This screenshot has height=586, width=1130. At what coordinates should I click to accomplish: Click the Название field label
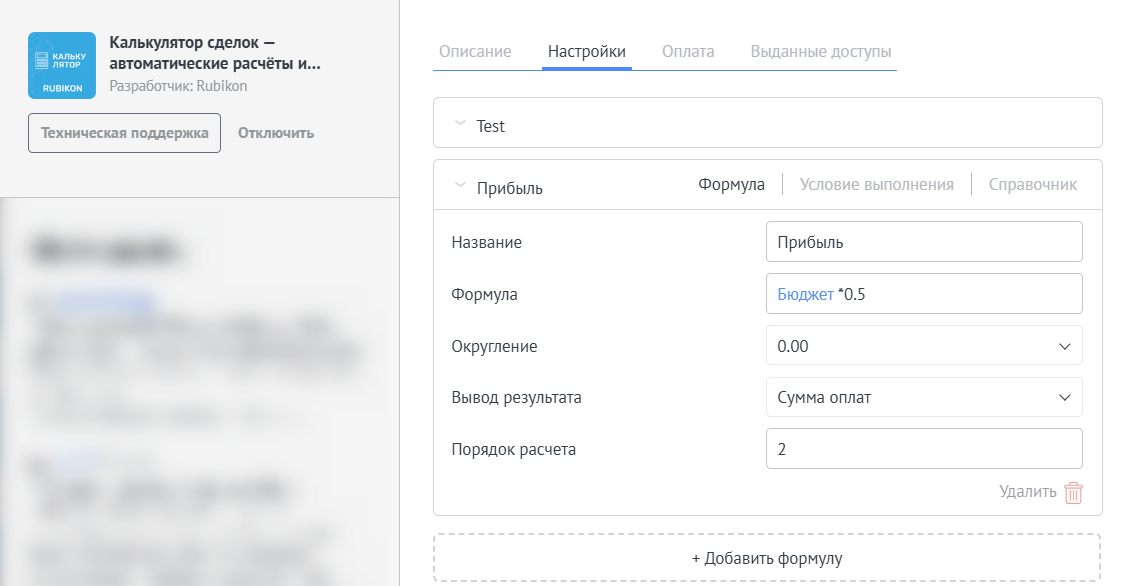(x=486, y=242)
